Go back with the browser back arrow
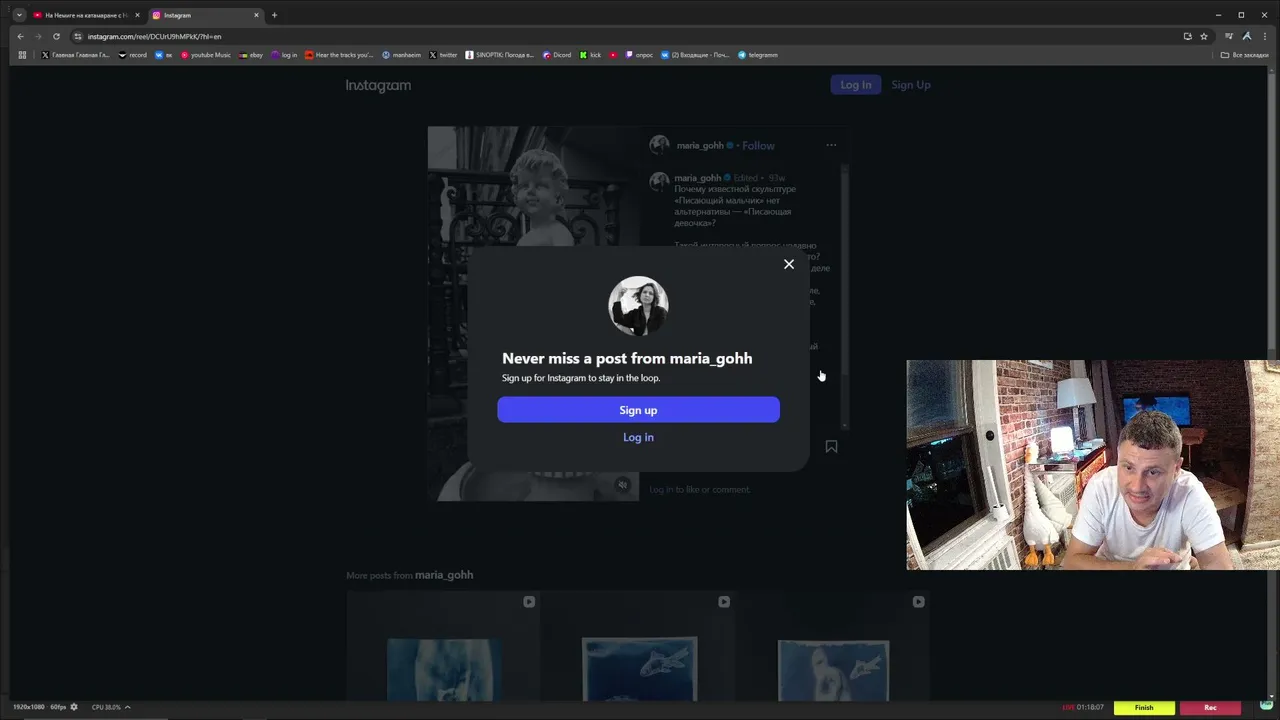The image size is (1280, 720). [20, 36]
